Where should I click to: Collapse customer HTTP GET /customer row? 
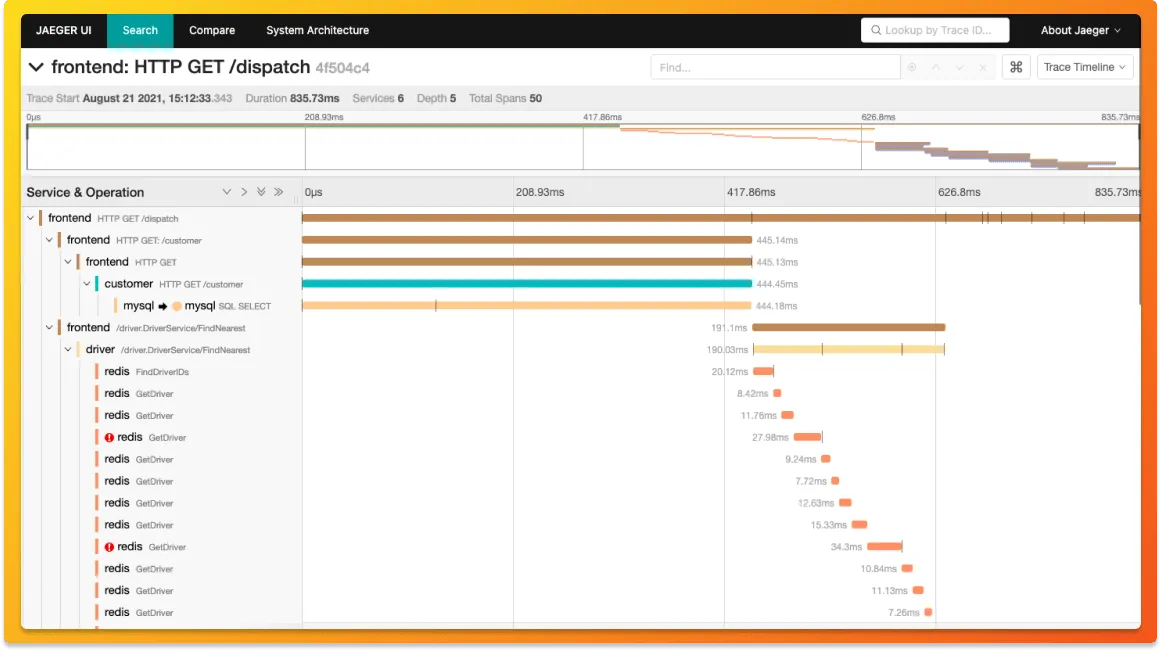click(87, 284)
